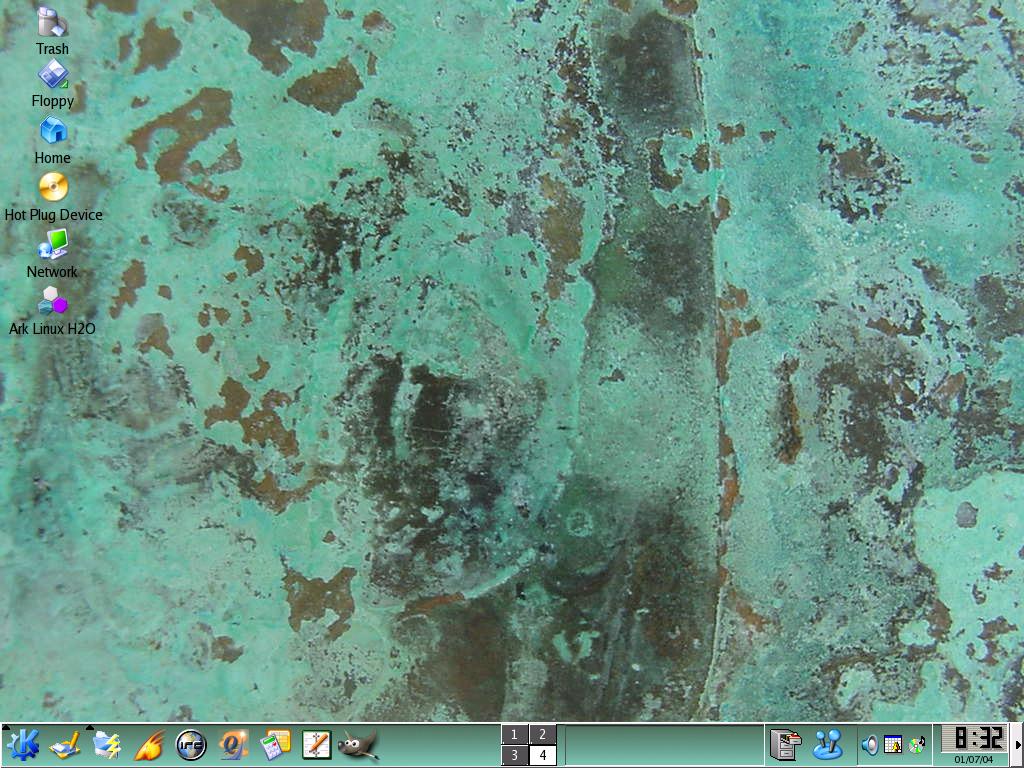This screenshot has width=1024, height=768.
Task: Click the blue joystick icon in panel
Action: (x=827, y=745)
